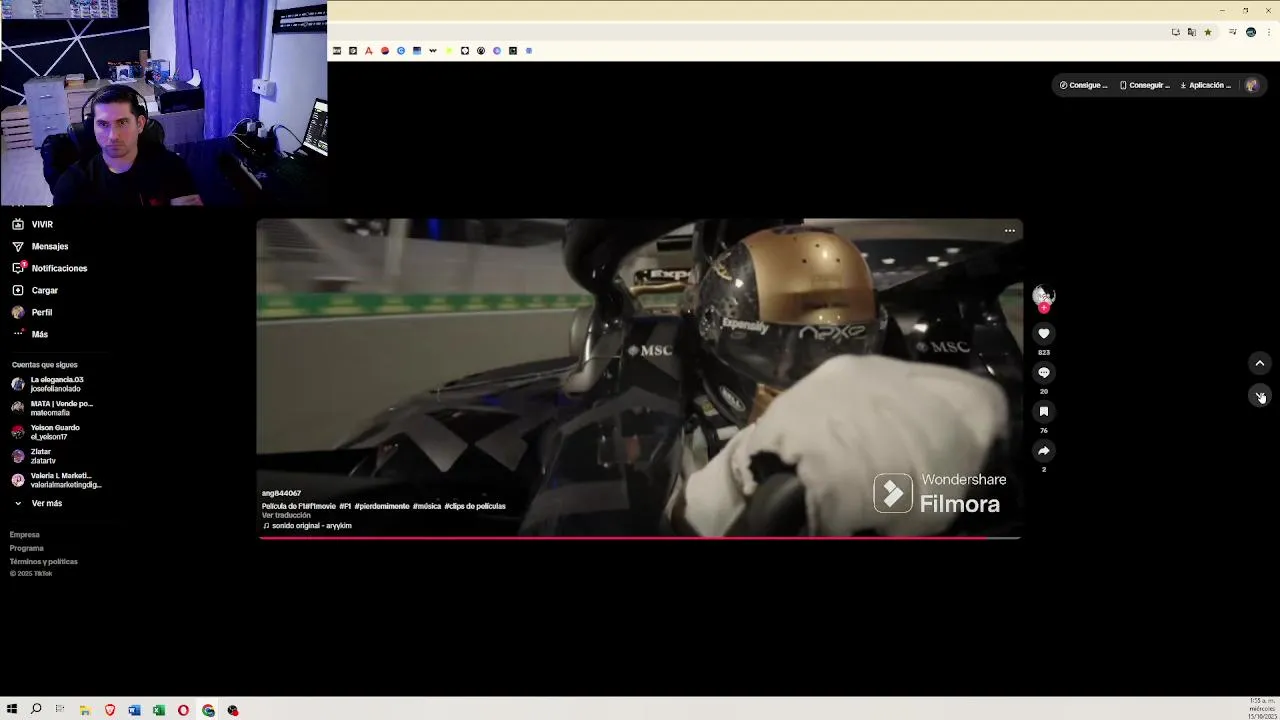Image resolution: width=1280 pixels, height=720 pixels.
Task: Open Microsoft Excel from the taskbar
Action: (x=159, y=711)
